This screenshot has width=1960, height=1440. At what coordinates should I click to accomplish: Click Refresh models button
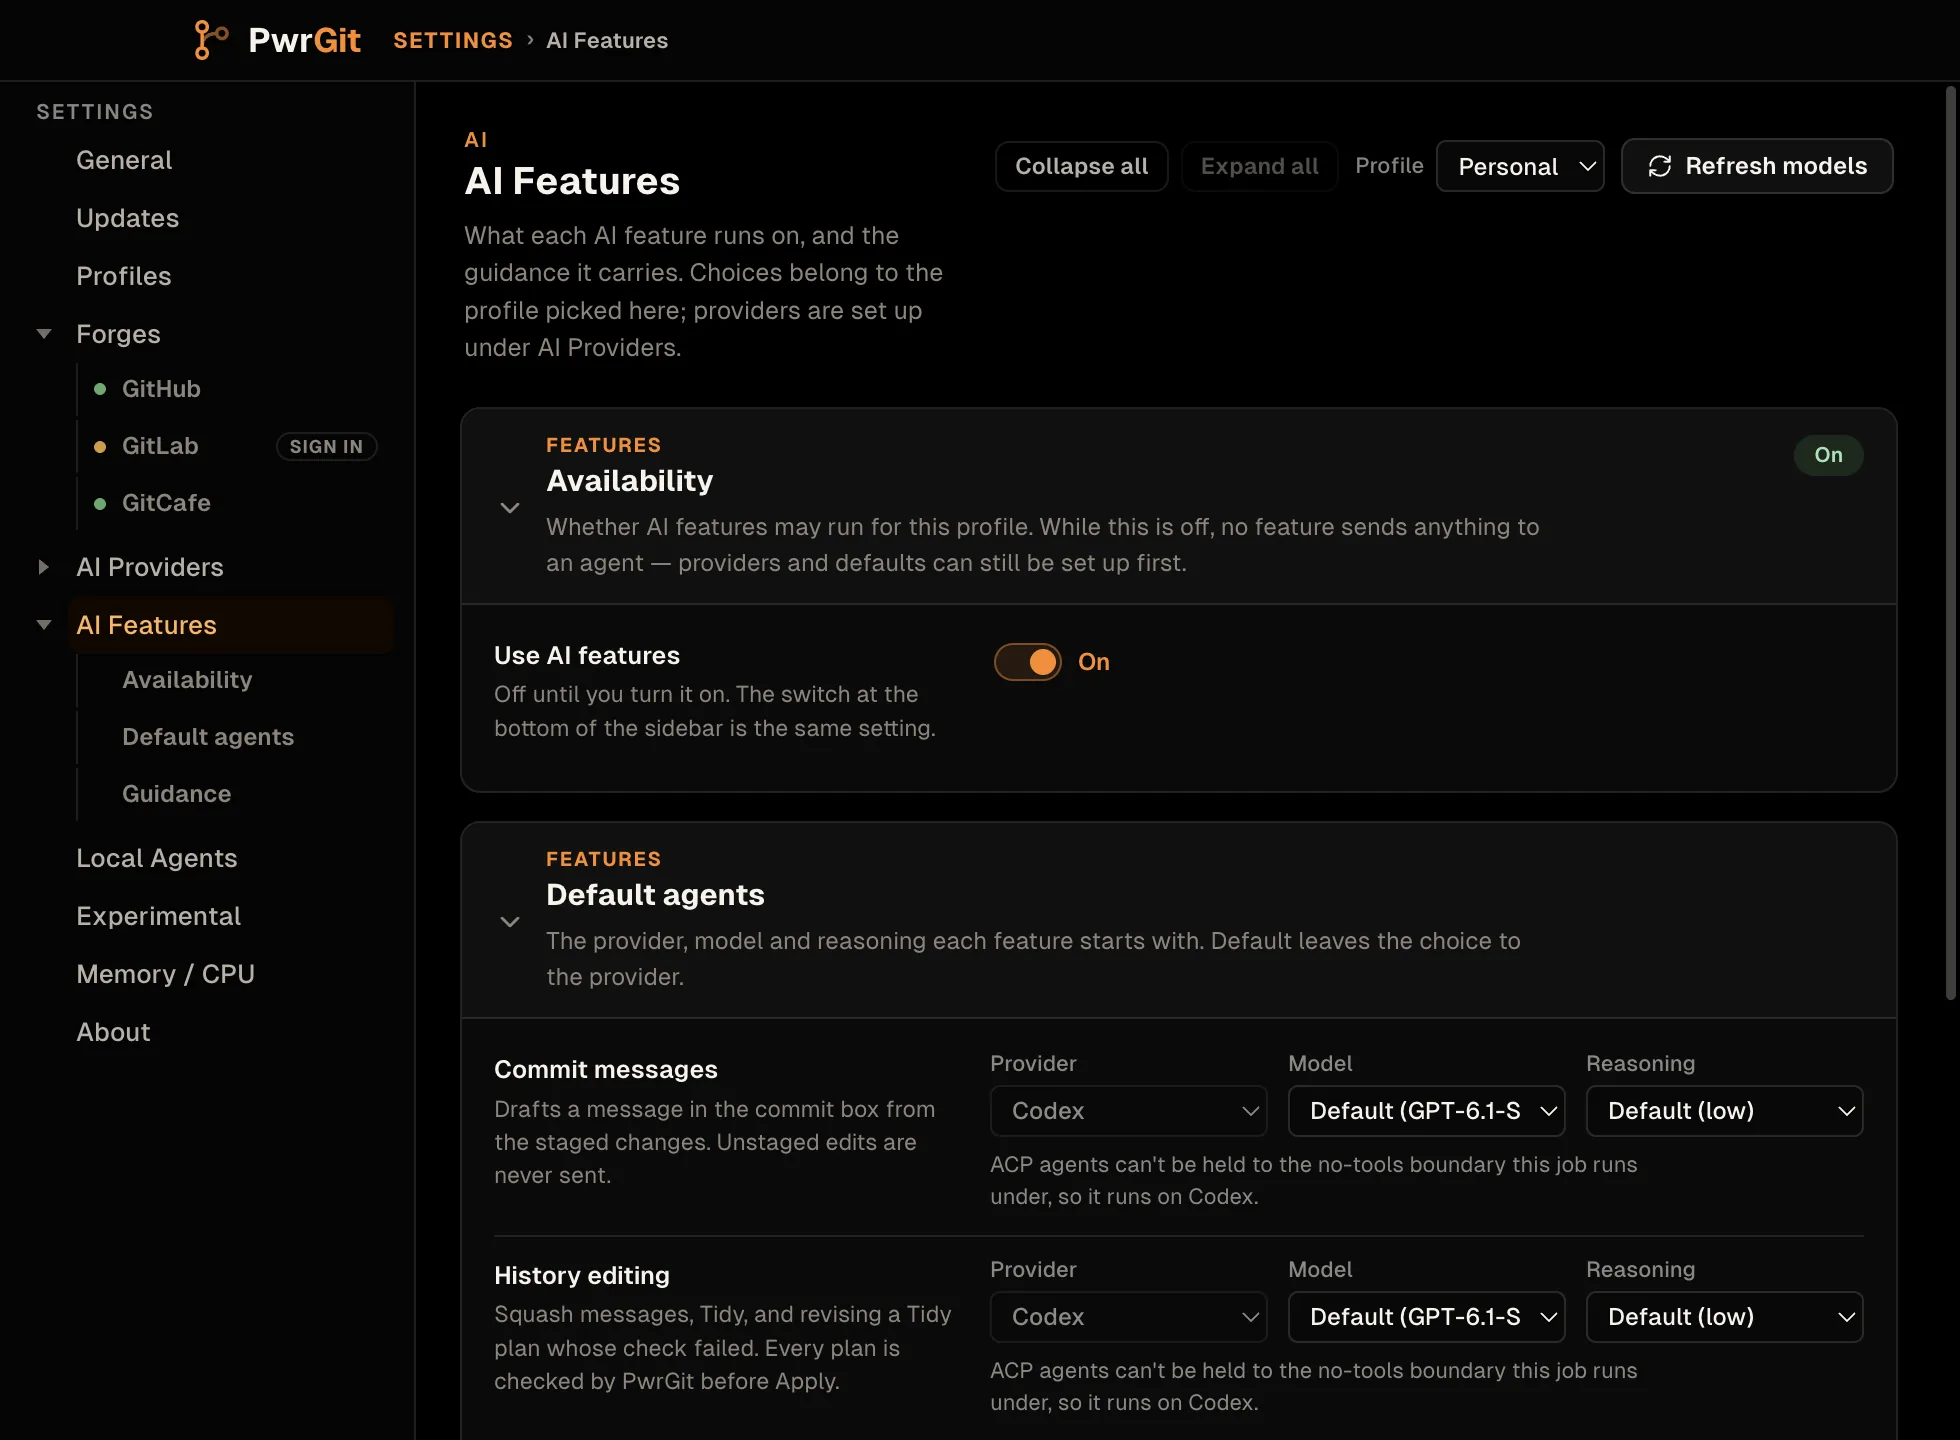[x=1757, y=166]
